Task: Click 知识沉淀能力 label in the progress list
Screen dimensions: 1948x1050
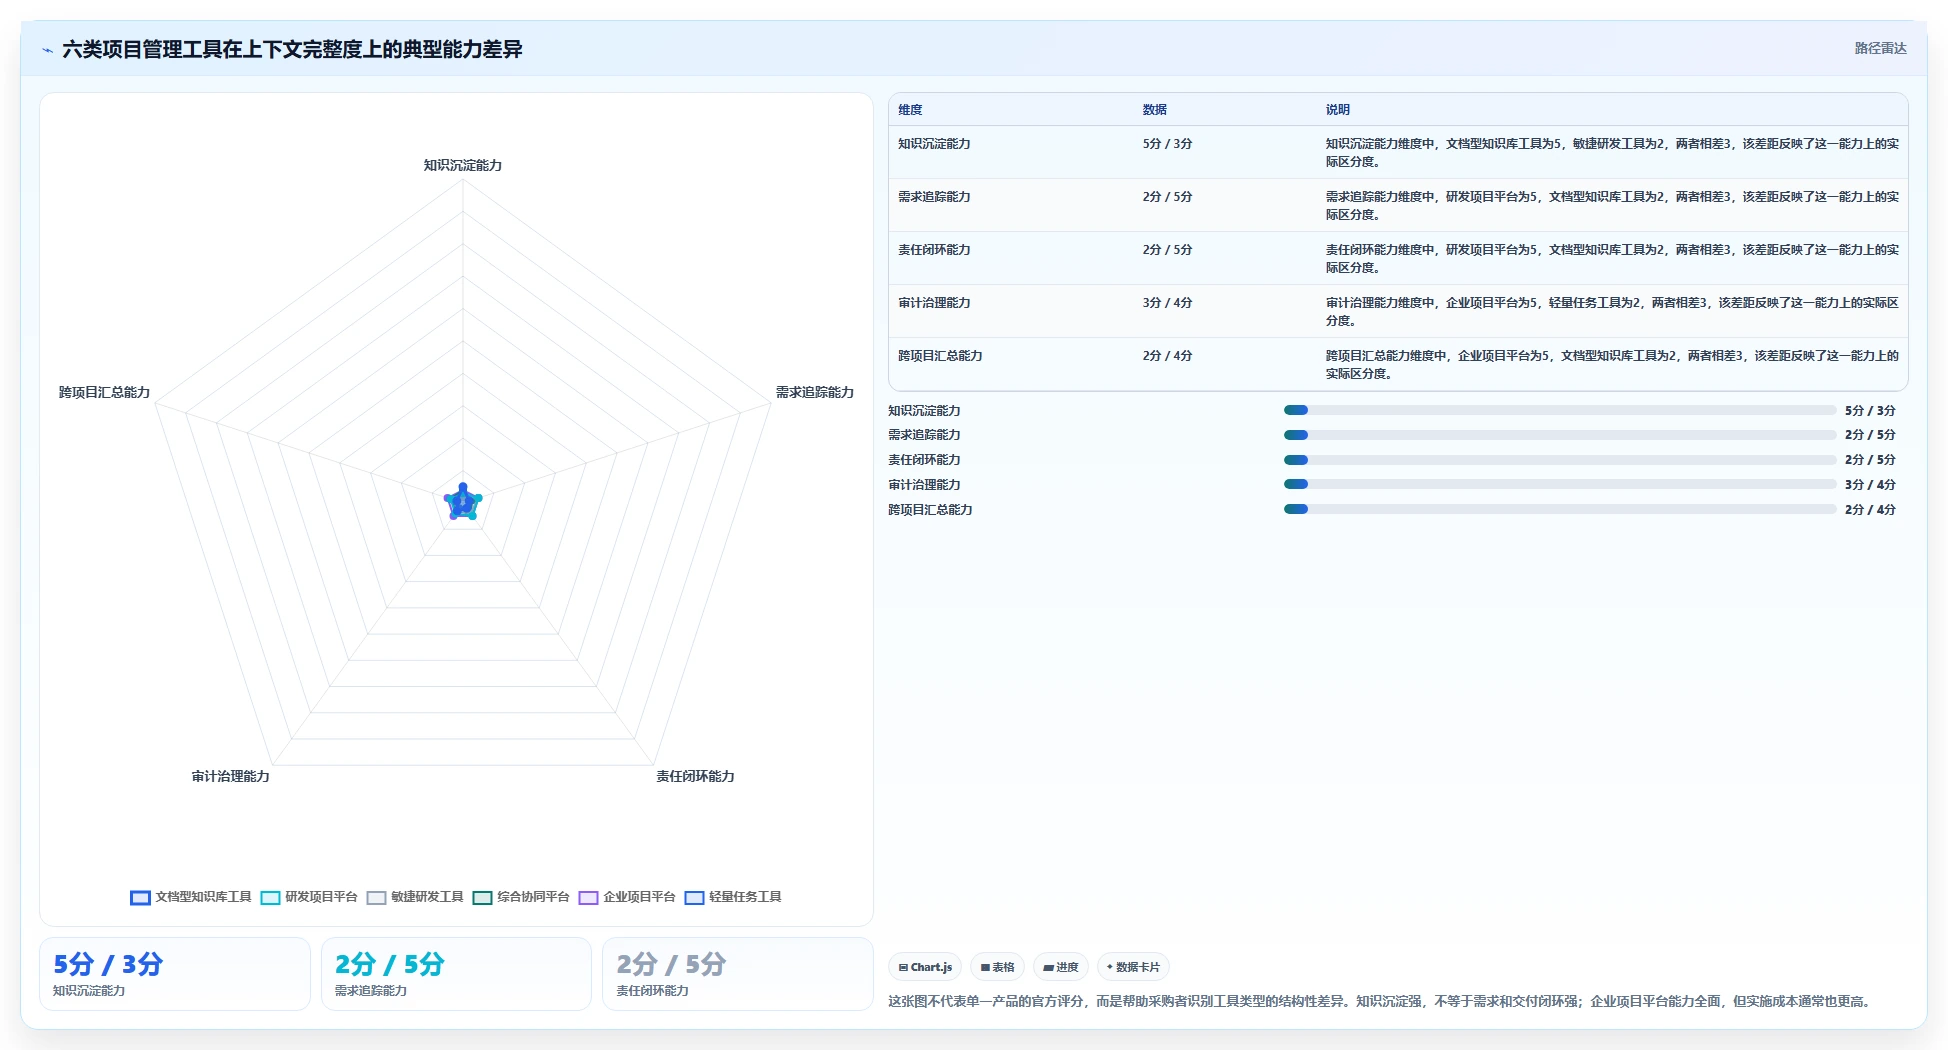Action: tap(924, 411)
